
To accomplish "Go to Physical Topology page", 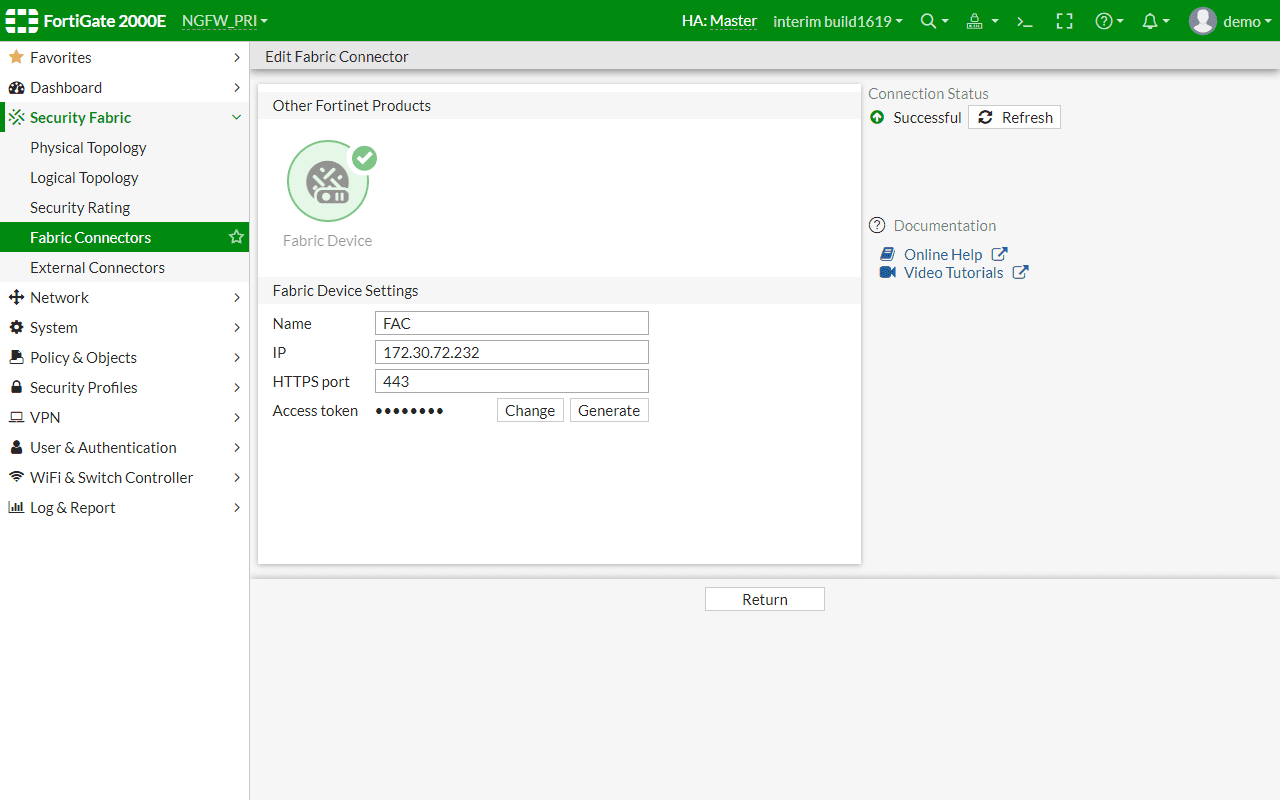I will point(88,147).
